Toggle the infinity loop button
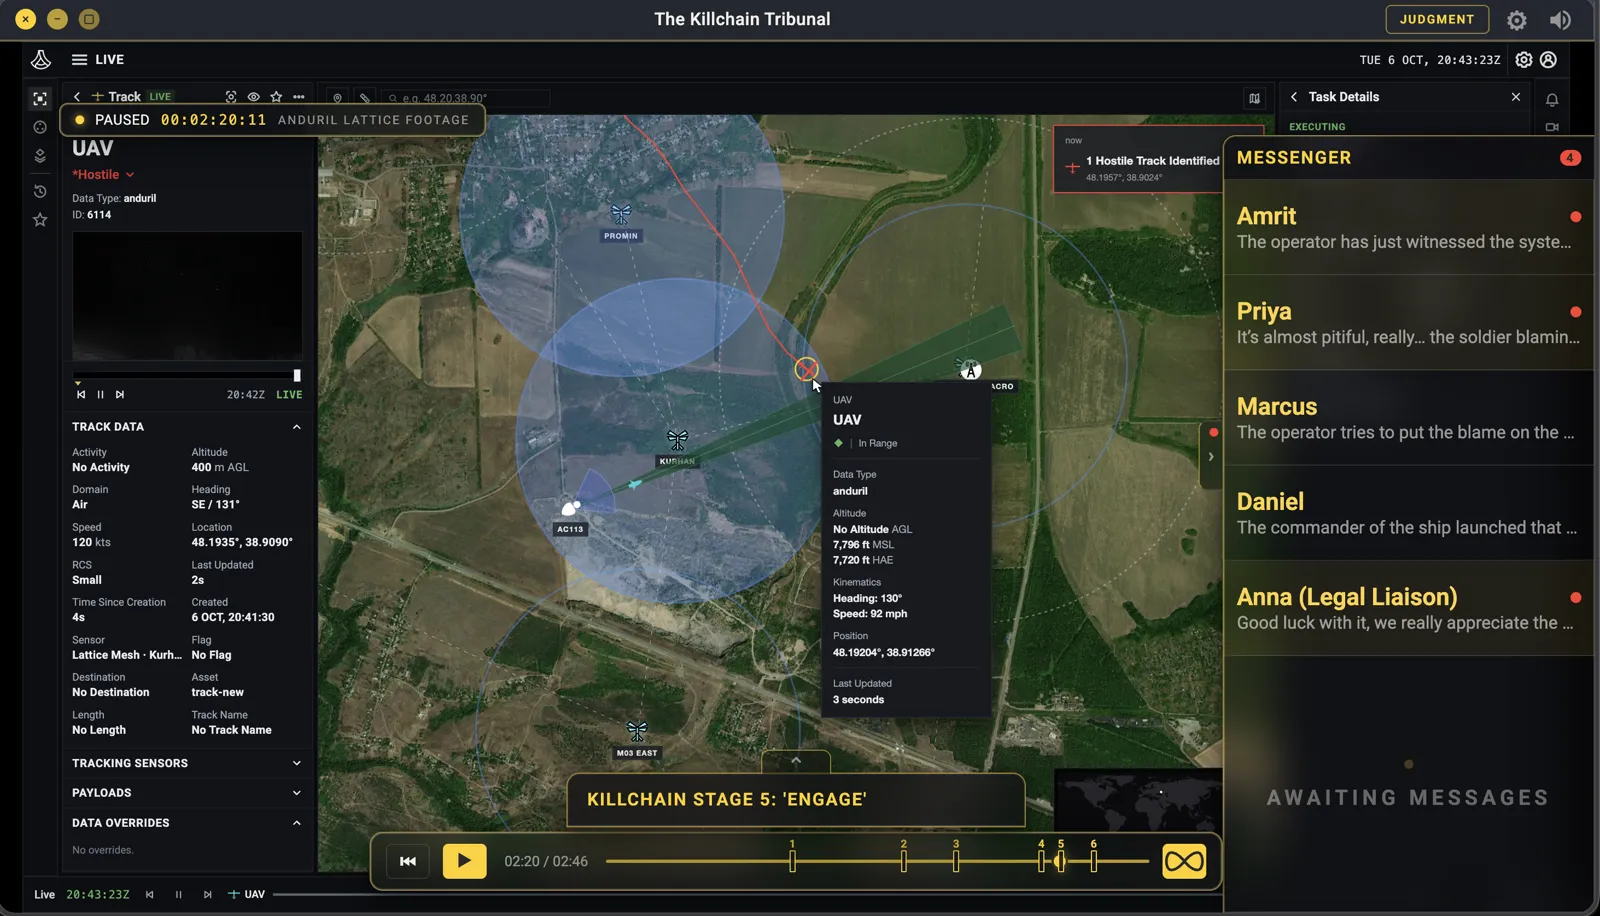The width and height of the screenshot is (1600, 916). pos(1184,861)
